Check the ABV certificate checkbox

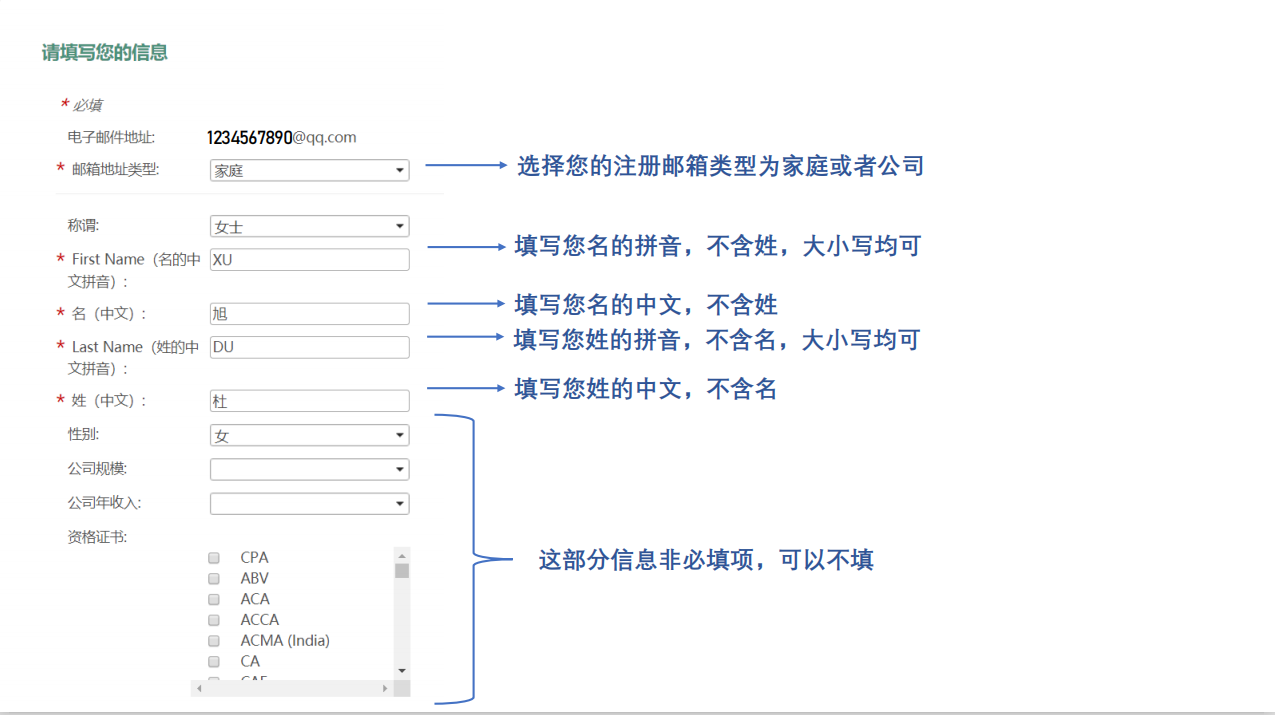[x=213, y=578]
